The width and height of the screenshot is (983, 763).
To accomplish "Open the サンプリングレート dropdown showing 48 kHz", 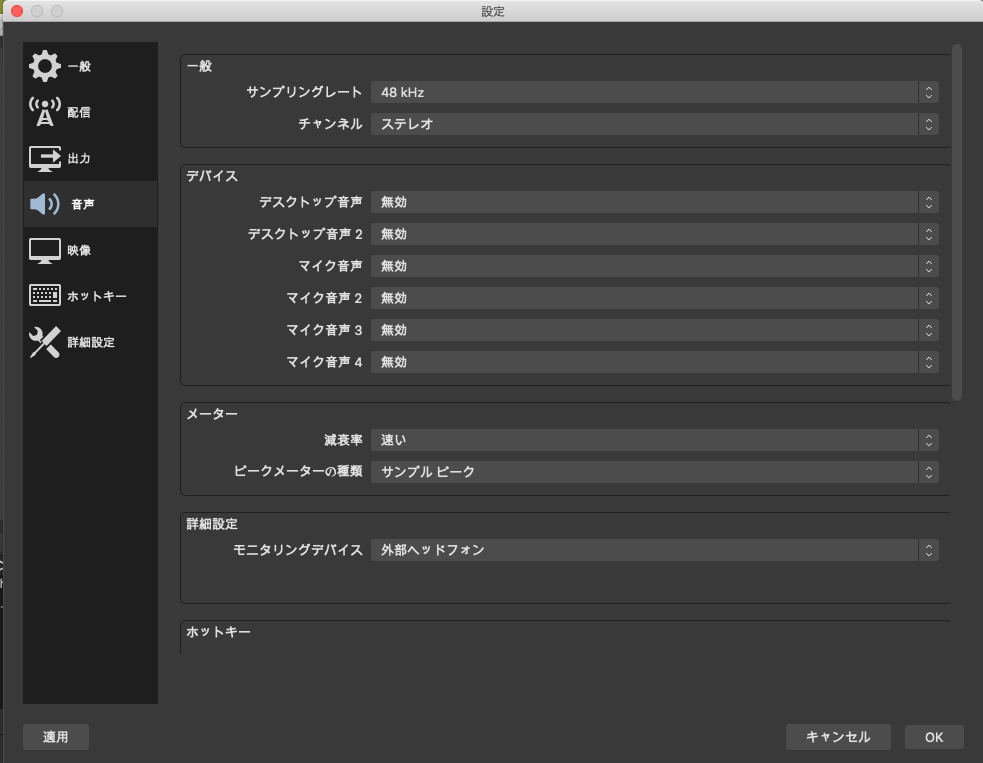I will [654, 92].
